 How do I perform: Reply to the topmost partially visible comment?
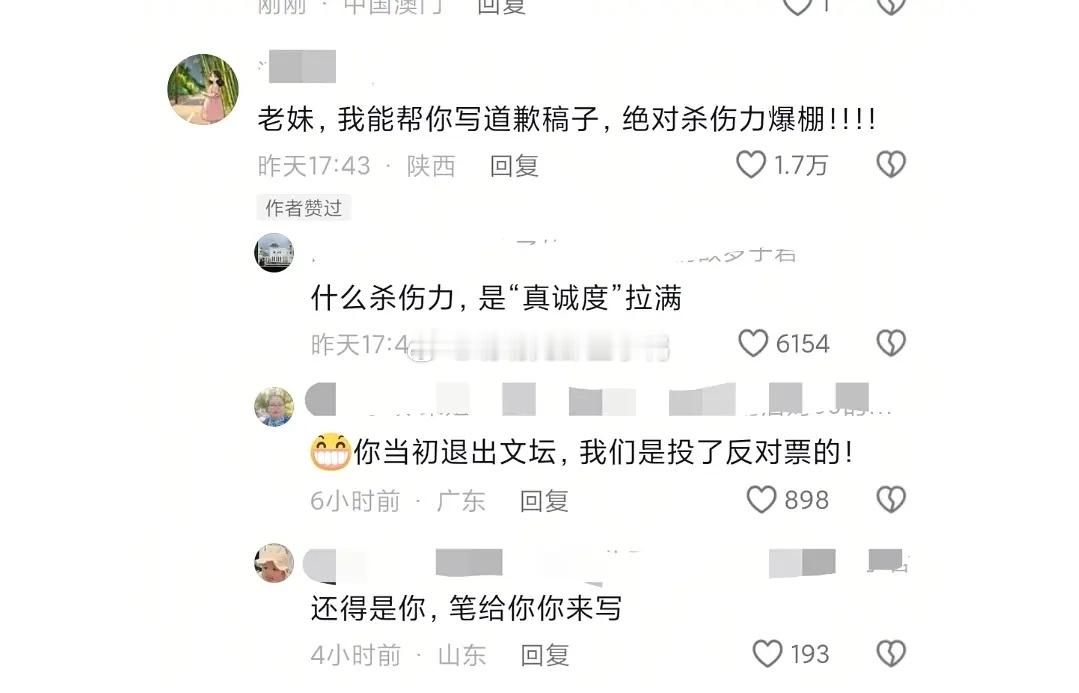click(x=502, y=6)
